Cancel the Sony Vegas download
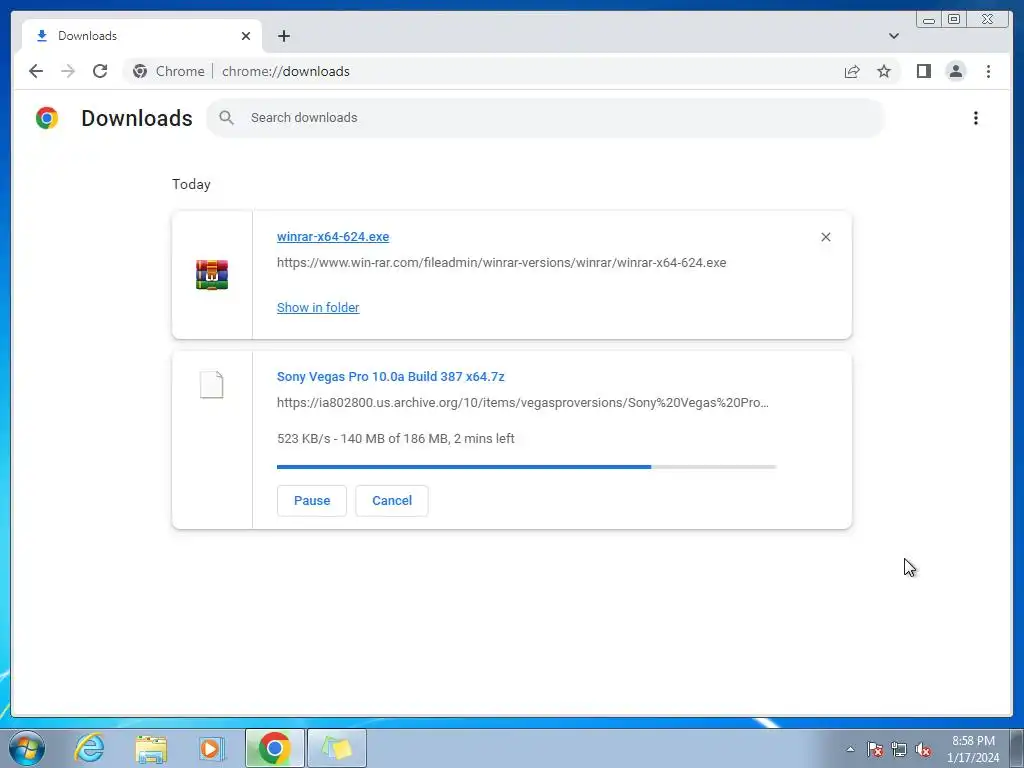The width and height of the screenshot is (1024, 768). tap(392, 501)
